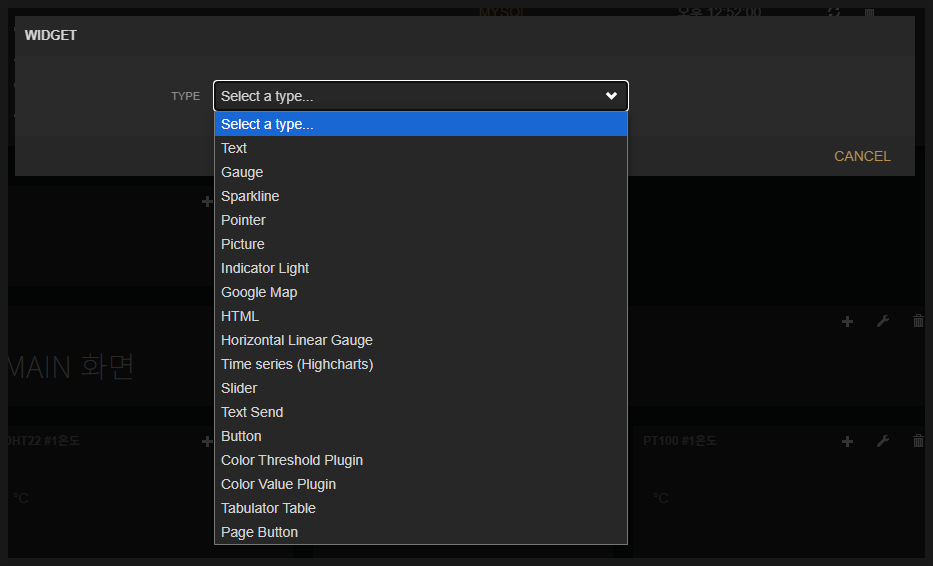
Task: Pick Picture widget type
Action: (x=421, y=244)
